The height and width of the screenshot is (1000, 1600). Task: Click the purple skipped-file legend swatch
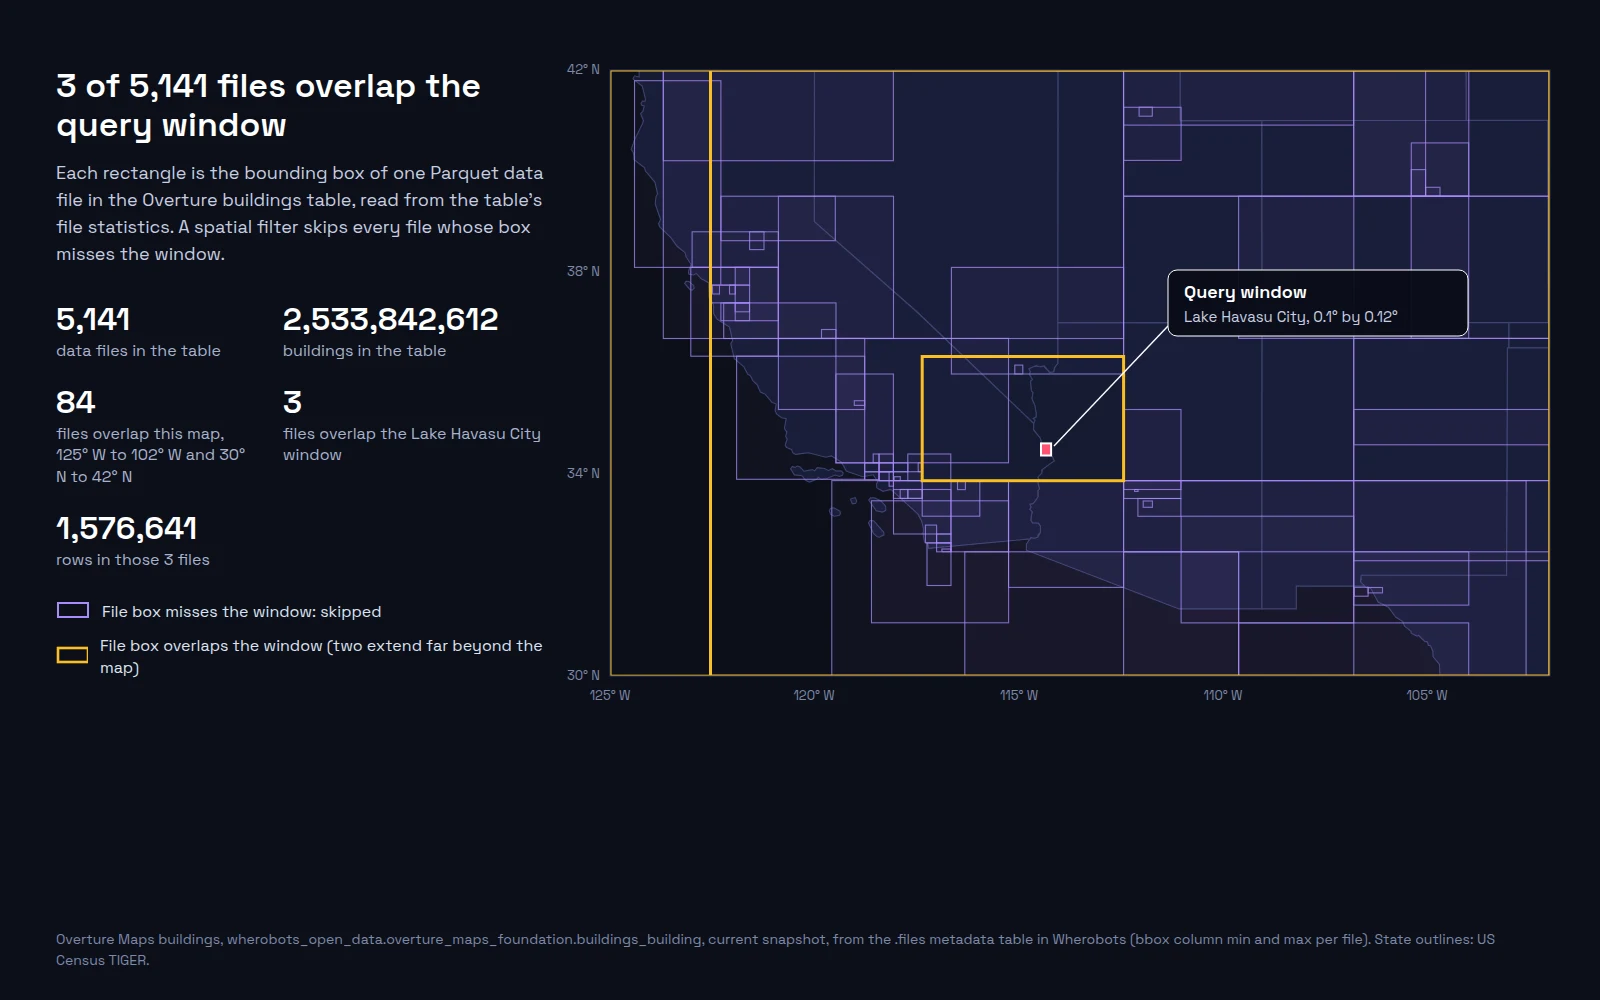(x=73, y=611)
